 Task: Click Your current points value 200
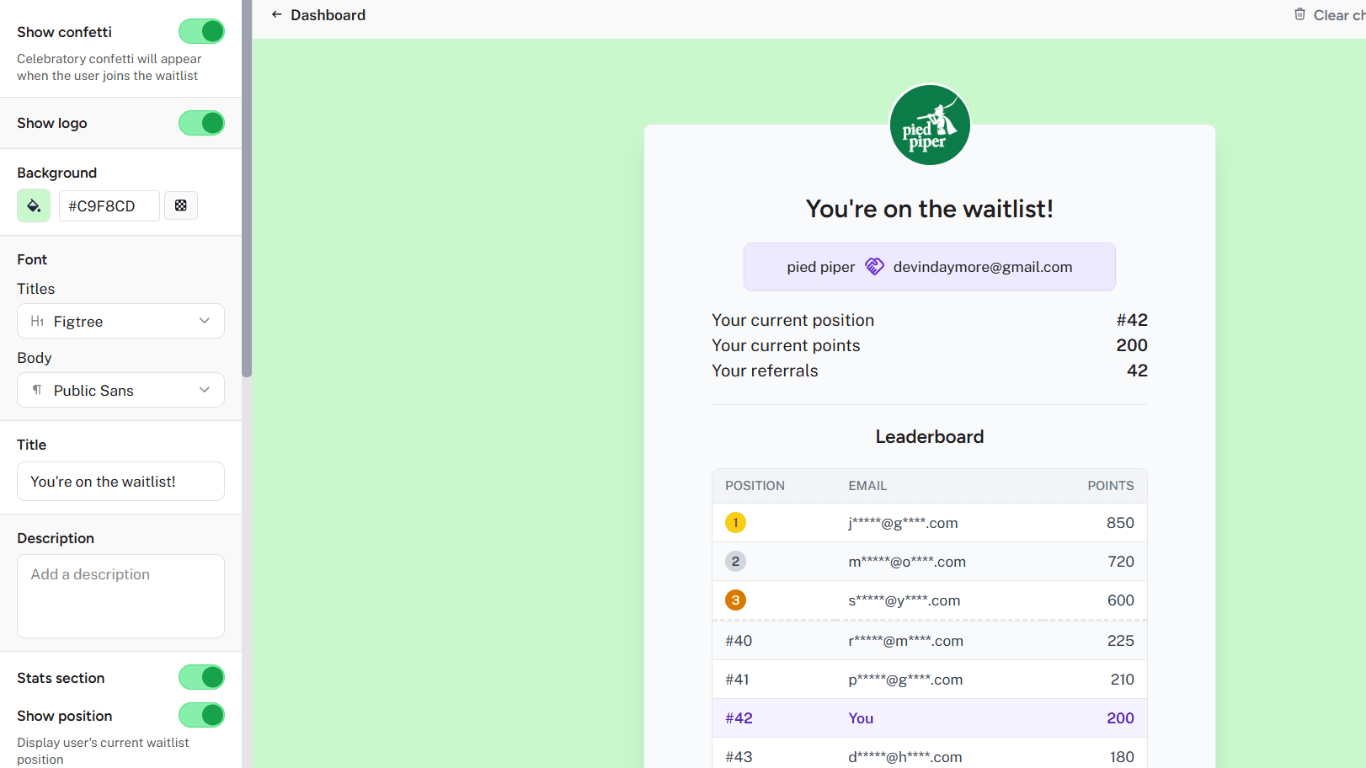click(1132, 345)
